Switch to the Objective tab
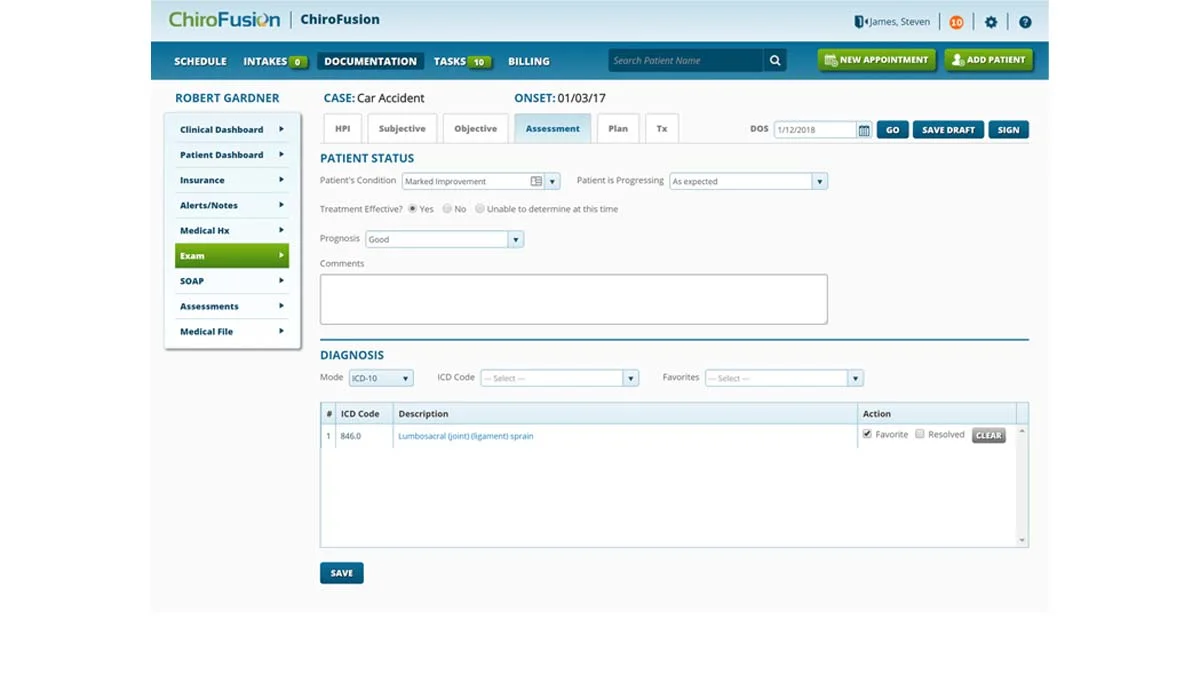1200x674 pixels. click(x=475, y=129)
